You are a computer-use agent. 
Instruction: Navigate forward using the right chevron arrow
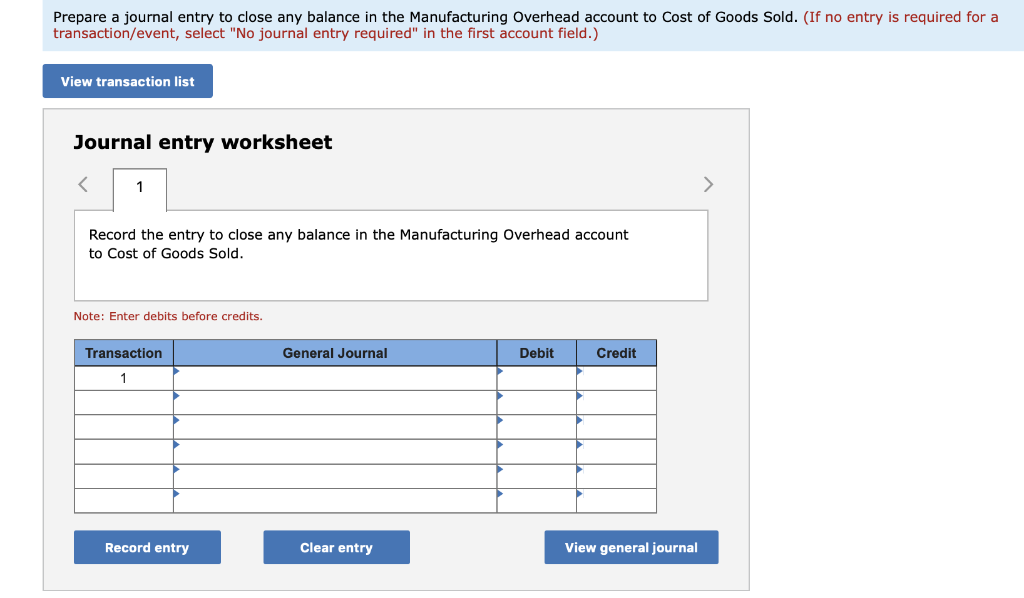708,184
